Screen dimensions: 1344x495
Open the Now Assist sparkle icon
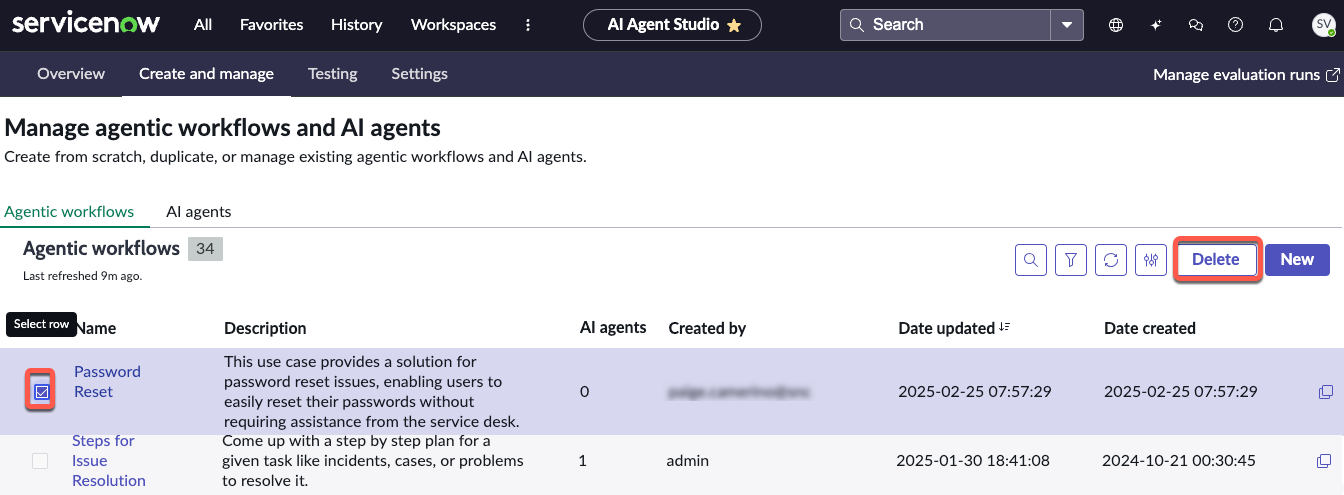pyautogui.click(x=1156, y=25)
